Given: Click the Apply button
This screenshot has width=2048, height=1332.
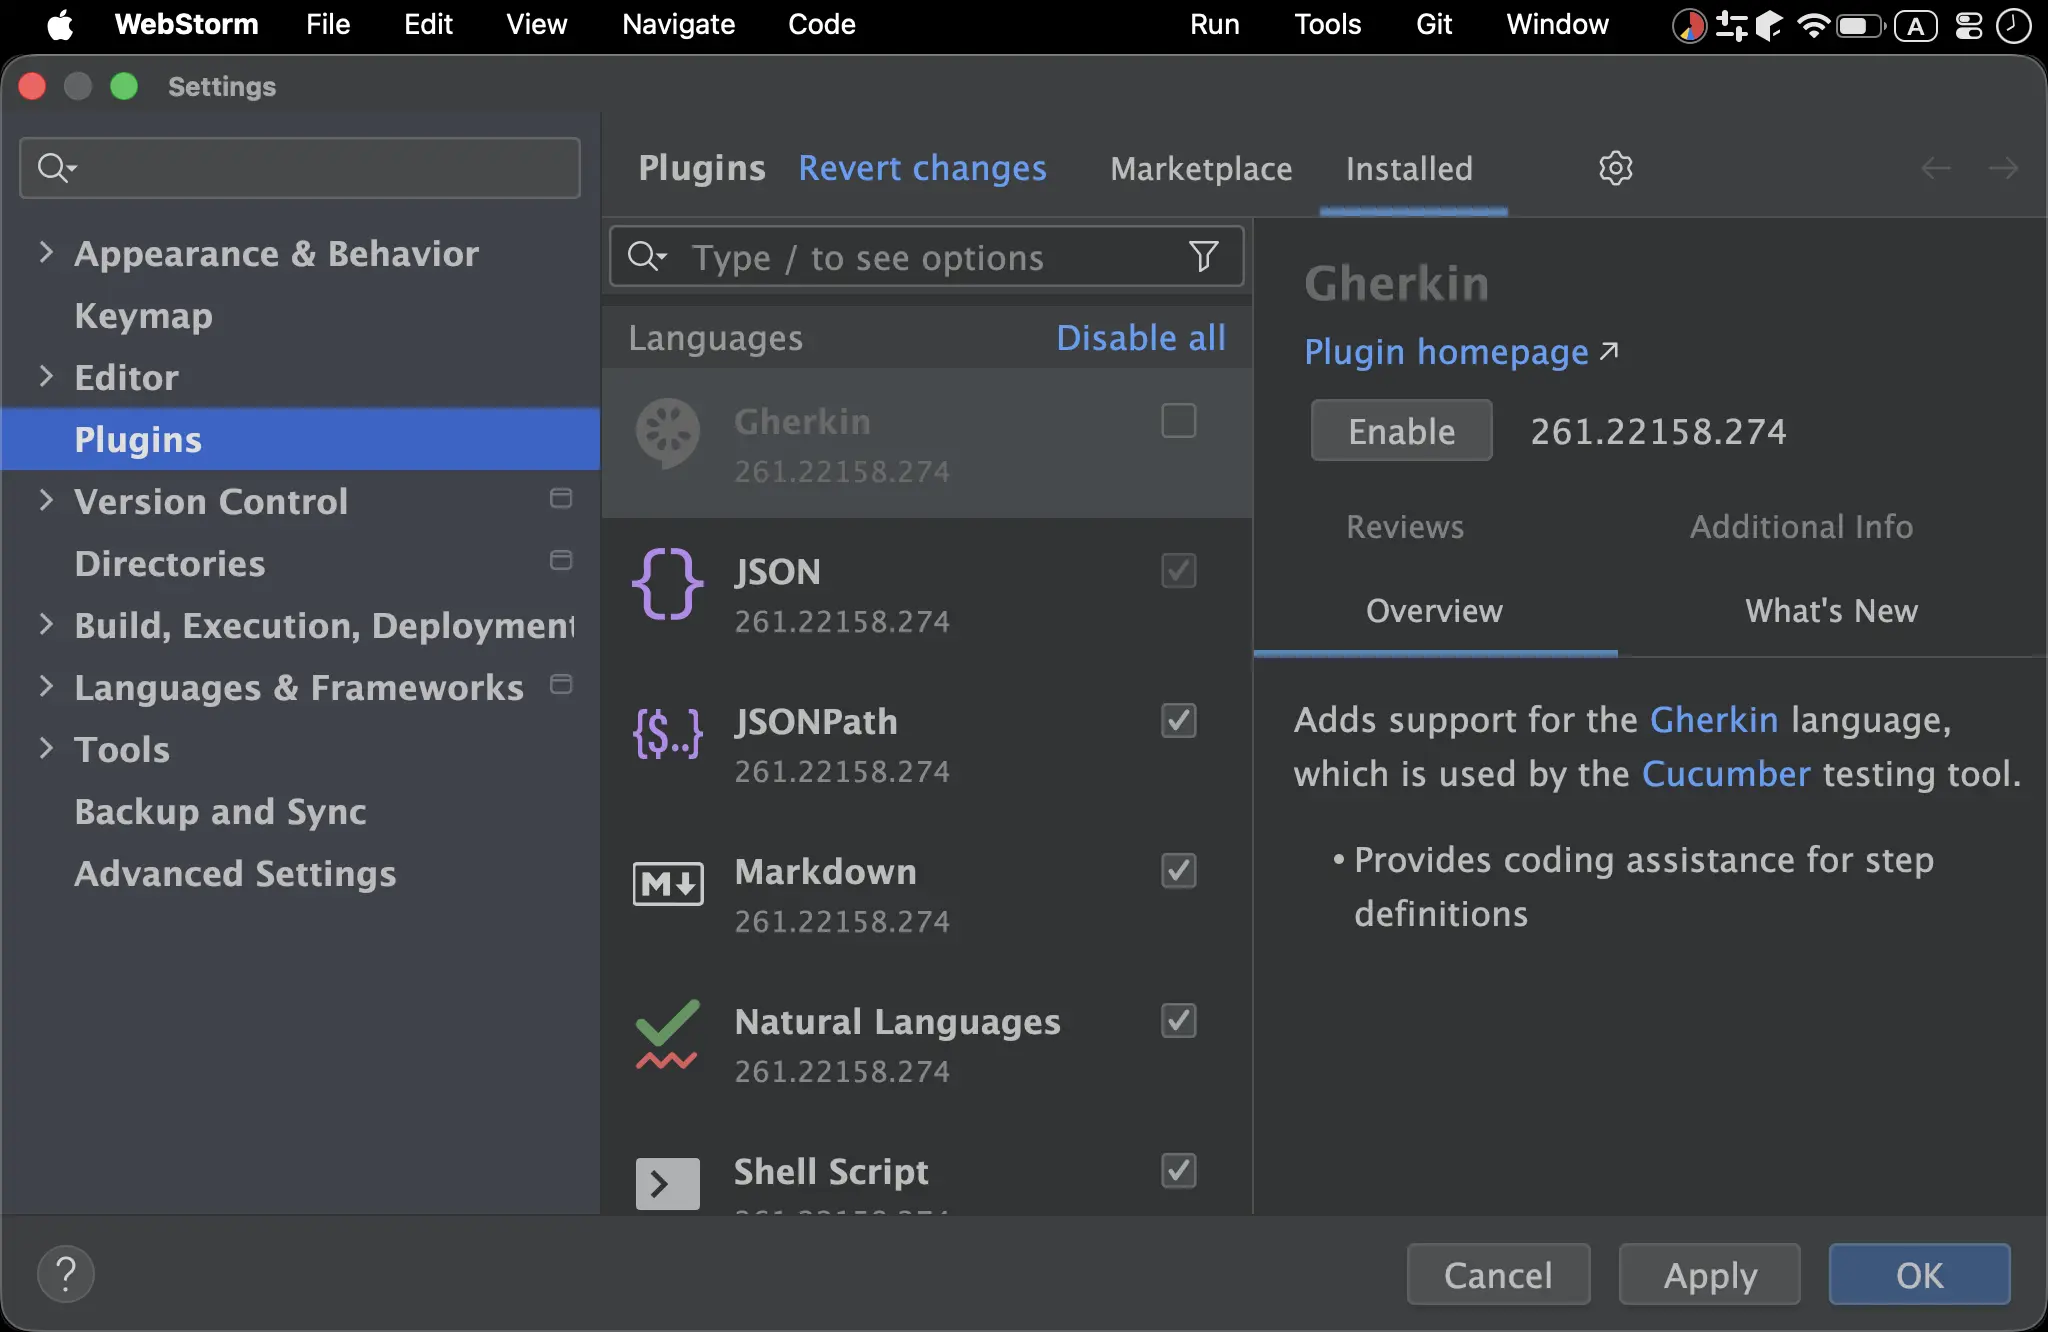Looking at the screenshot, I should tap(1710, 1275).
